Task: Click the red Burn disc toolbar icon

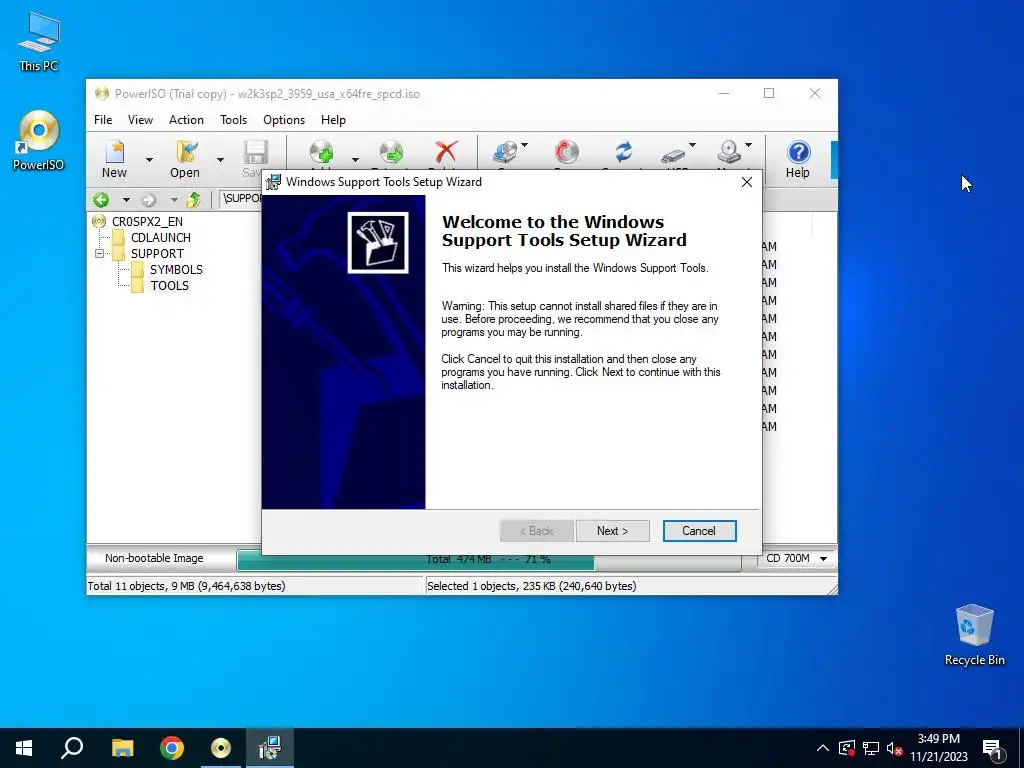Action: [x=567, y=152]
